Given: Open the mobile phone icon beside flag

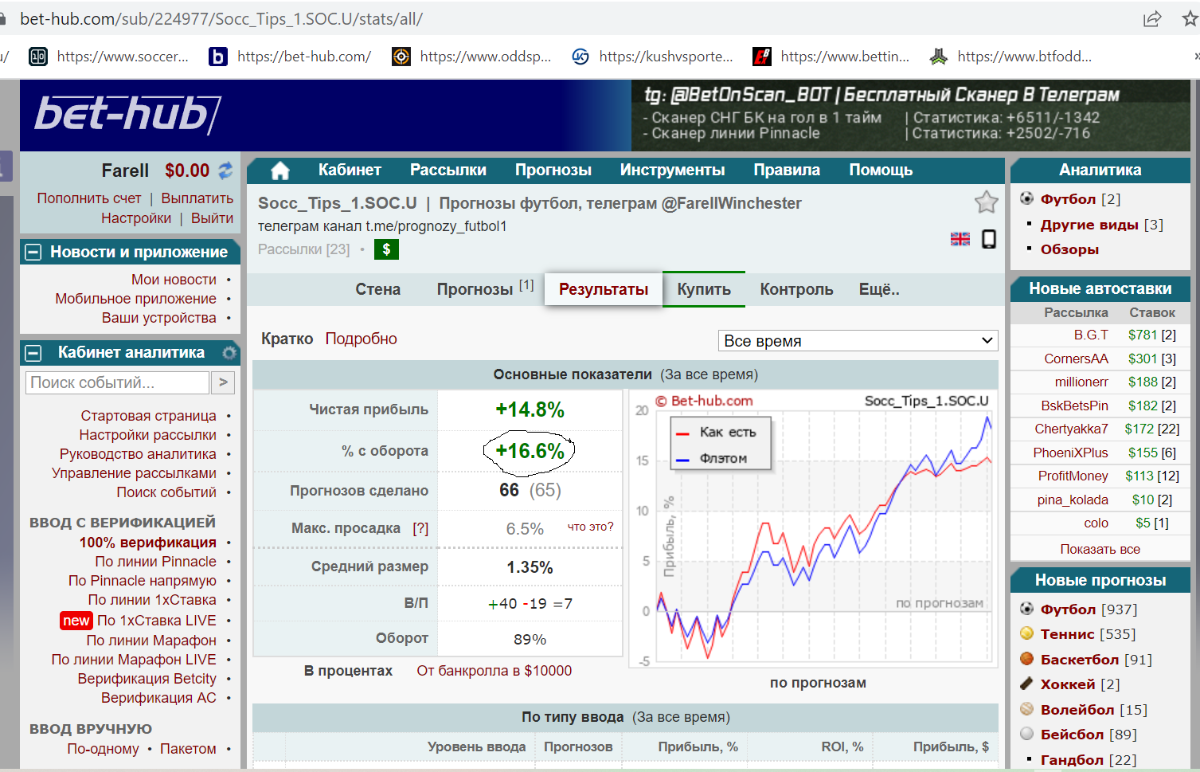Looking at the screenshot, I should (988, 239).
